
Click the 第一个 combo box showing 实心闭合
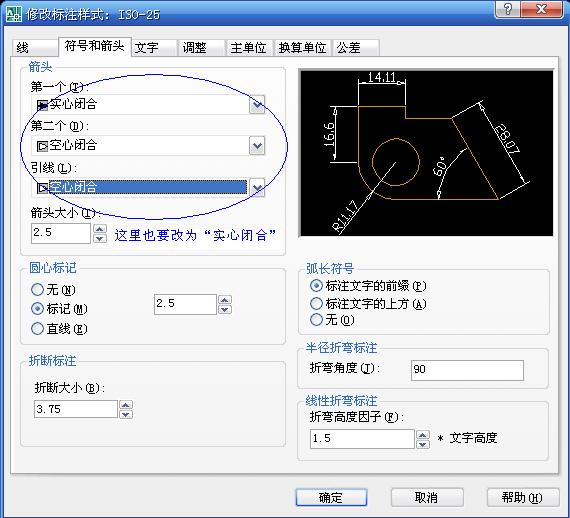click(148, 105)
